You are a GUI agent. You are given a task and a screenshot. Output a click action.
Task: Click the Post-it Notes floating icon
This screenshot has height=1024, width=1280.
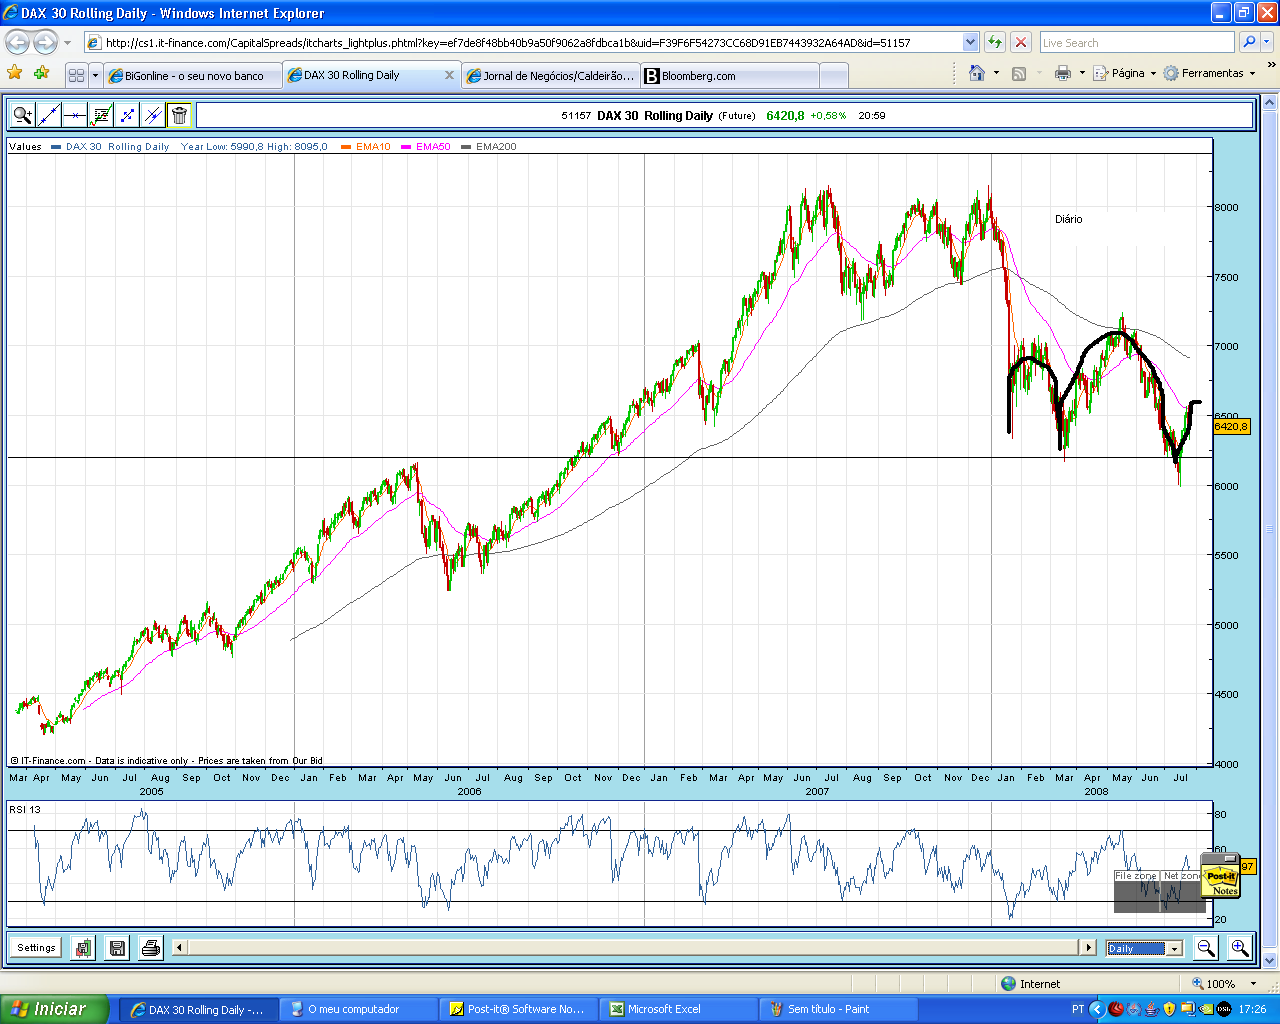click(1221, 877)
